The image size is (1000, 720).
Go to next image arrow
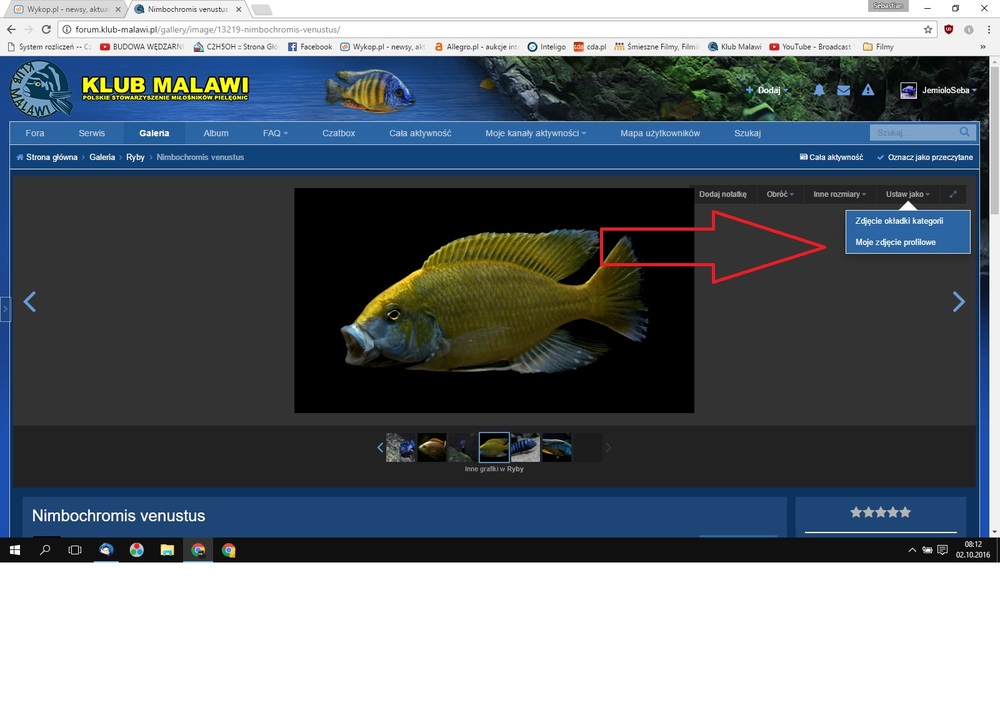(959, 302)
